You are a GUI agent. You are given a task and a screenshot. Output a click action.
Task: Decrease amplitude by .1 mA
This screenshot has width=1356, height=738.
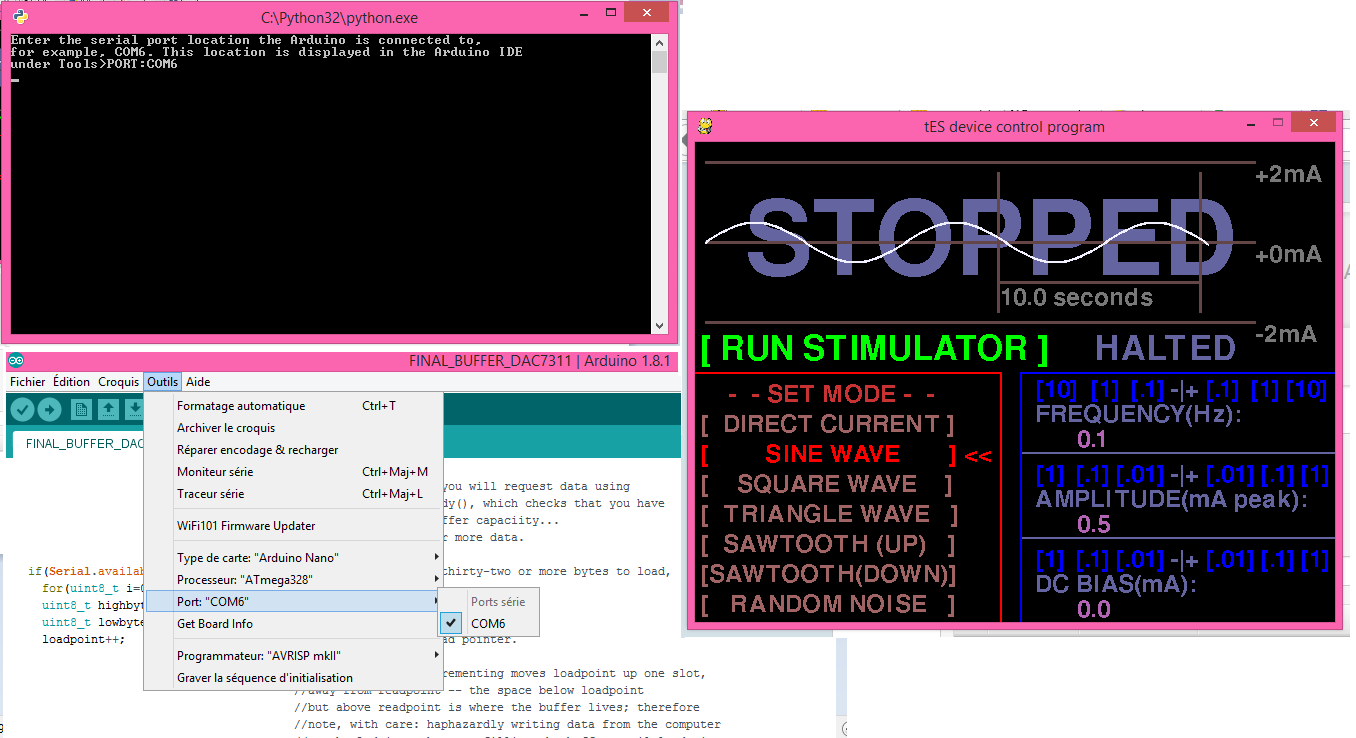pos(1090,474)
